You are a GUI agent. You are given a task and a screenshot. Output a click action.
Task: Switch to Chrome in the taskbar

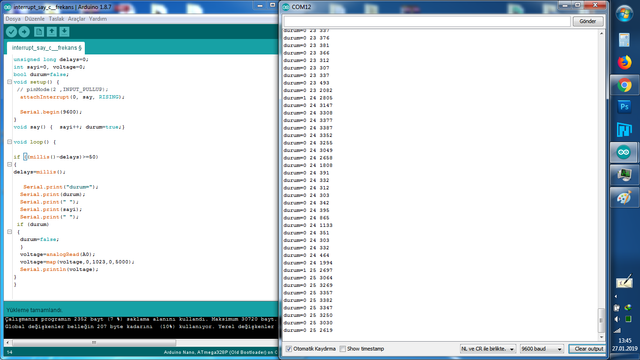pyautogui.click(x=624, y=85)
